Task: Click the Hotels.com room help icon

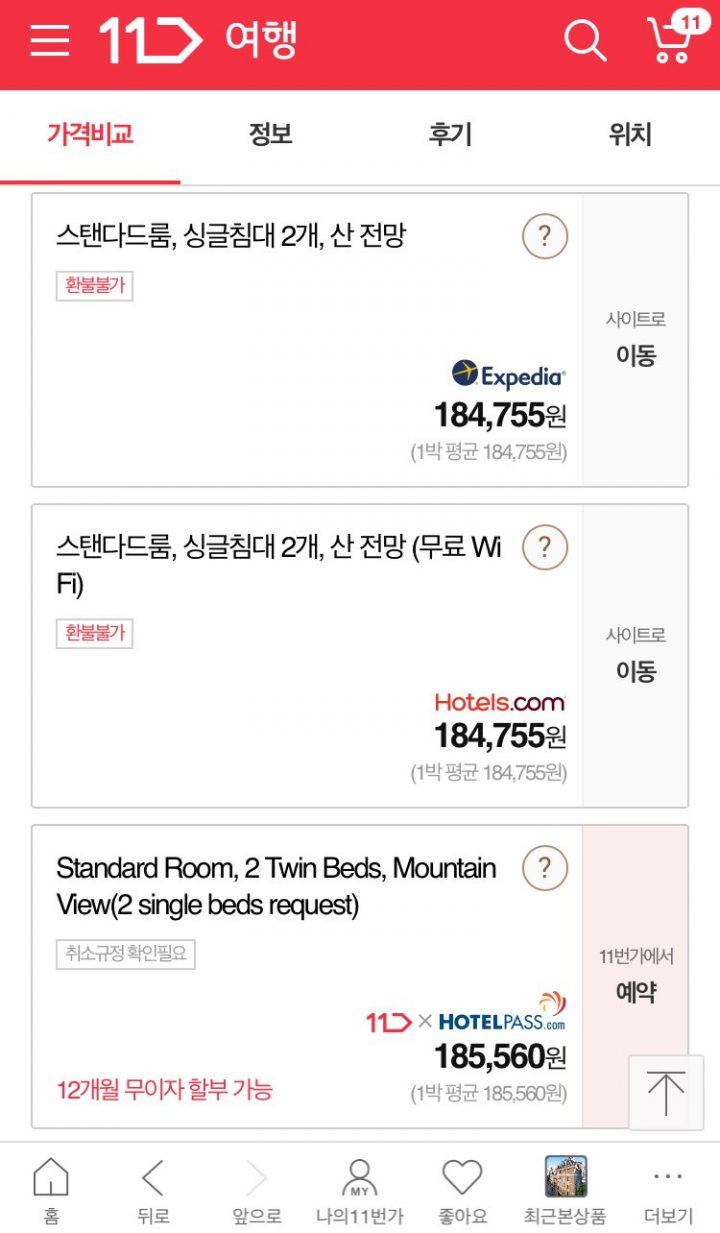Action: click(x=544, y=548)
